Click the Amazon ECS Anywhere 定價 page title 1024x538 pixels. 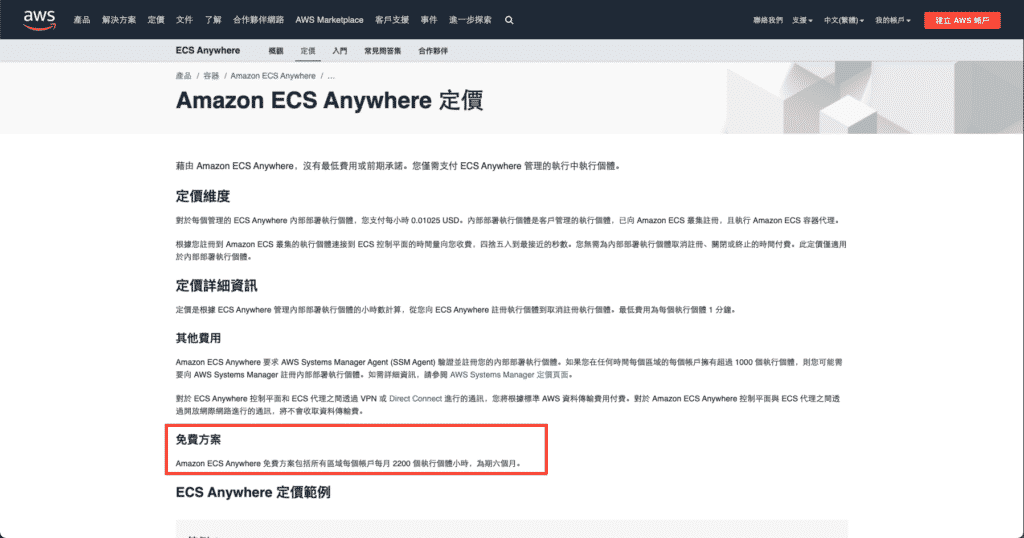tap(329, 101)
